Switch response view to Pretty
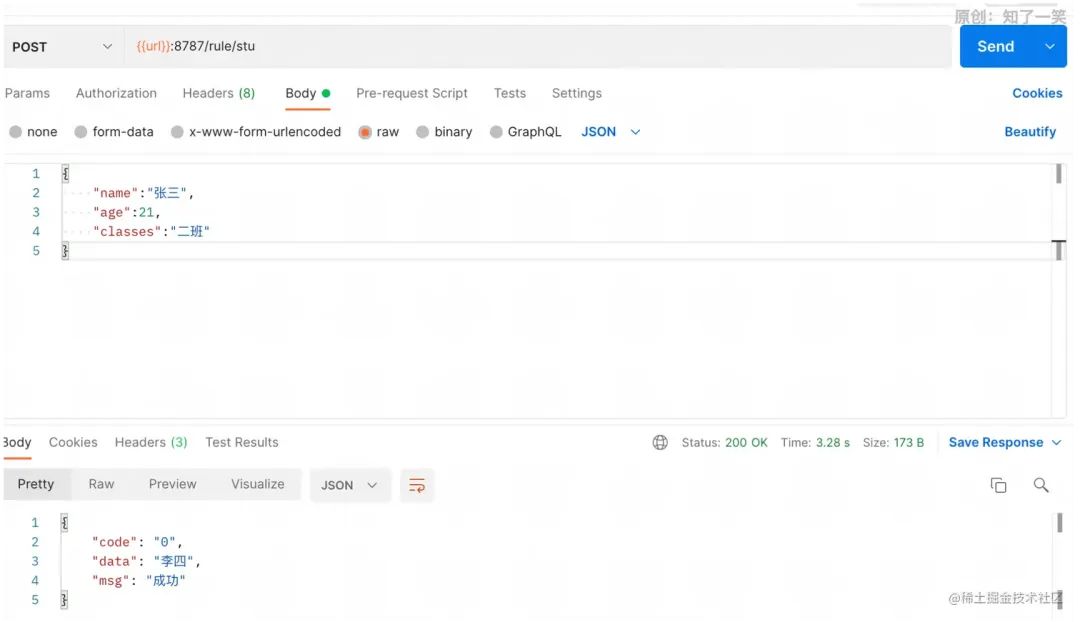Image resolution: width=1080 pixels, height=622 pixels. pos(36,484)
